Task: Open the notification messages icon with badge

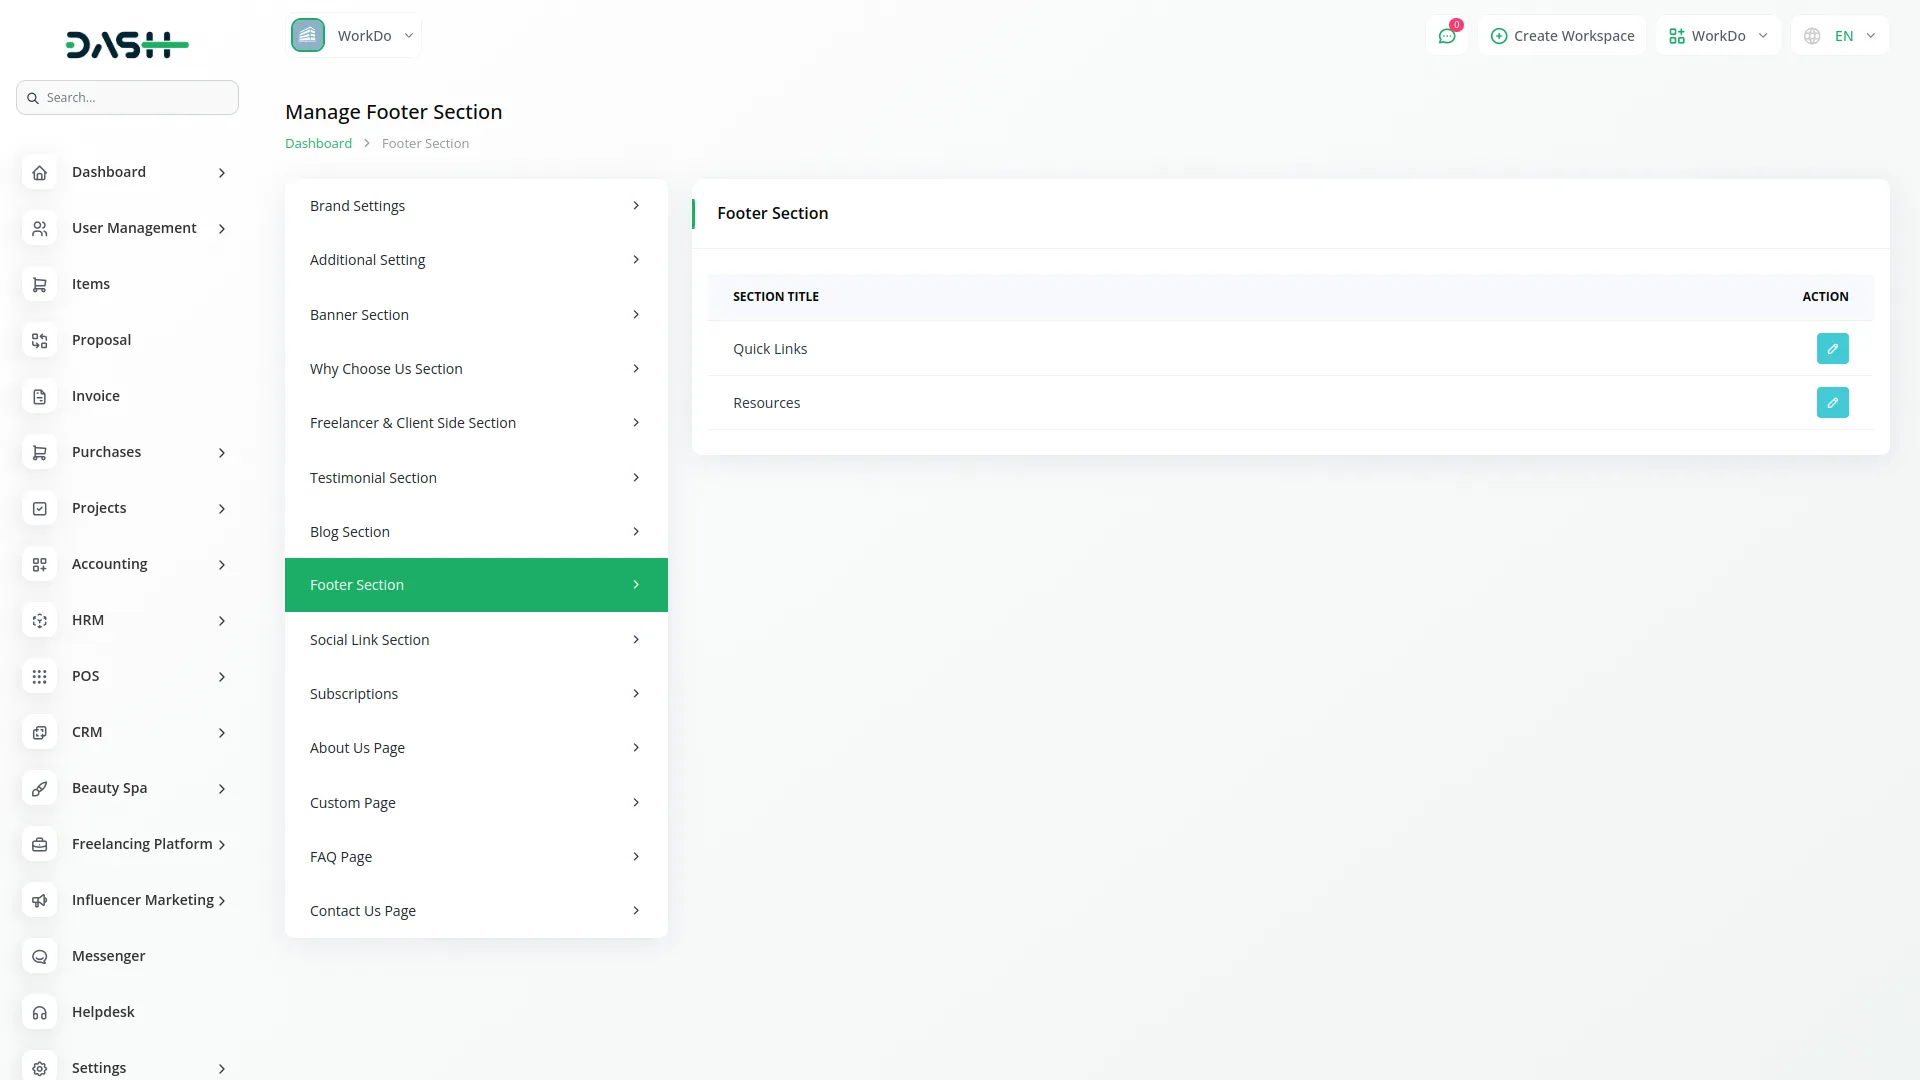Action: coord(1447,35)
